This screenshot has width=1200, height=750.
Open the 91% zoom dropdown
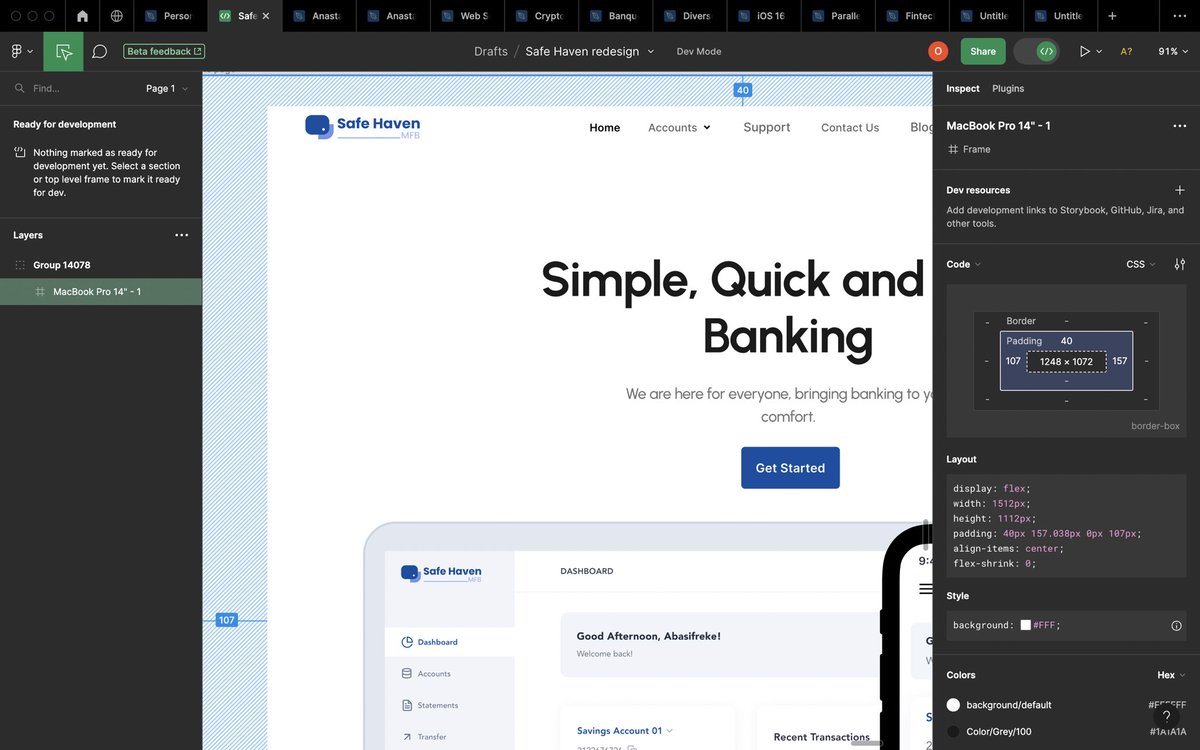1174,51
